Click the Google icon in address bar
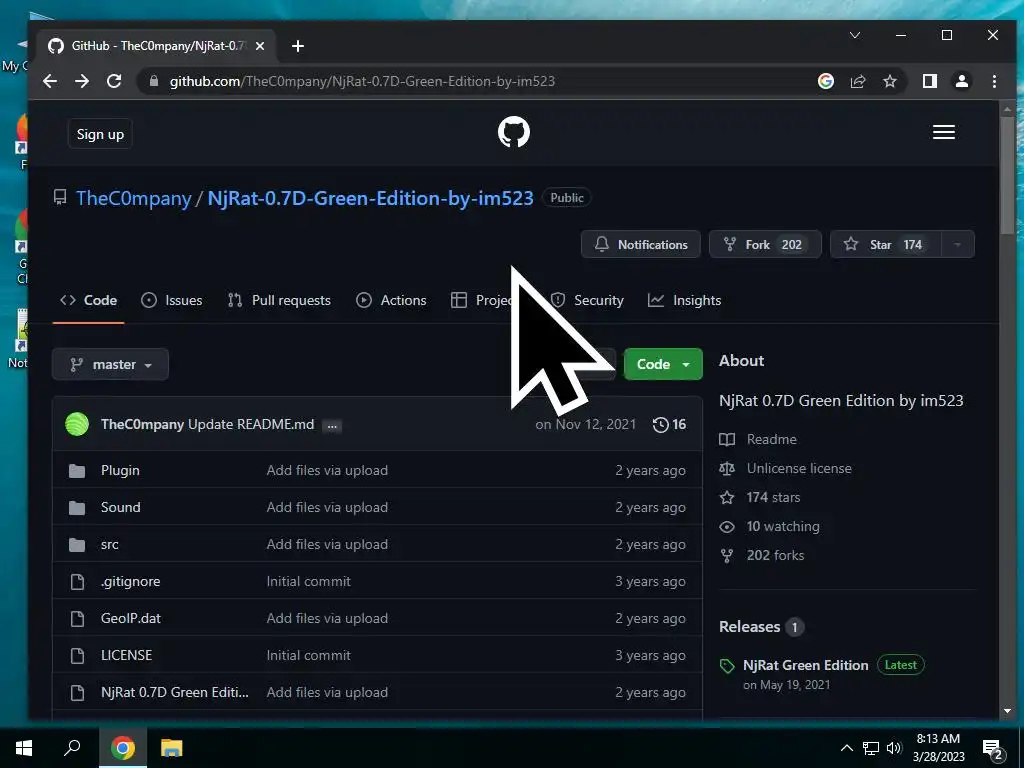The height and width of the screenshot is (768, 1024). click(826, 81)
